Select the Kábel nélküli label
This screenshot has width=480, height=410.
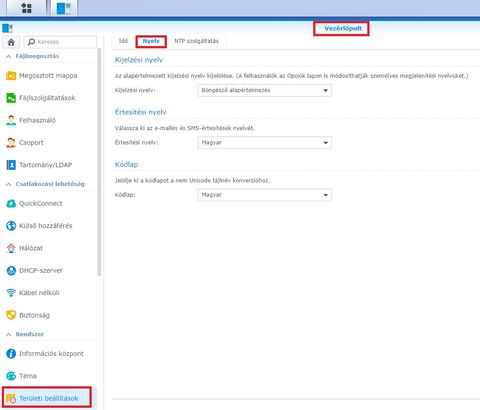pyautogui.click(x=39, y=293)
